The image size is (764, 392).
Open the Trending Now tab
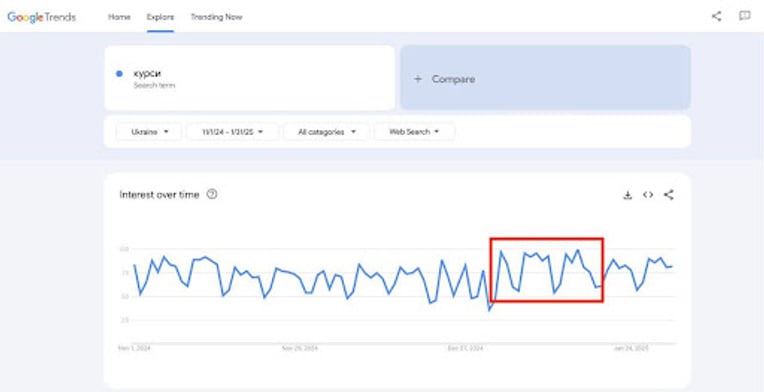tap(216, 17)
